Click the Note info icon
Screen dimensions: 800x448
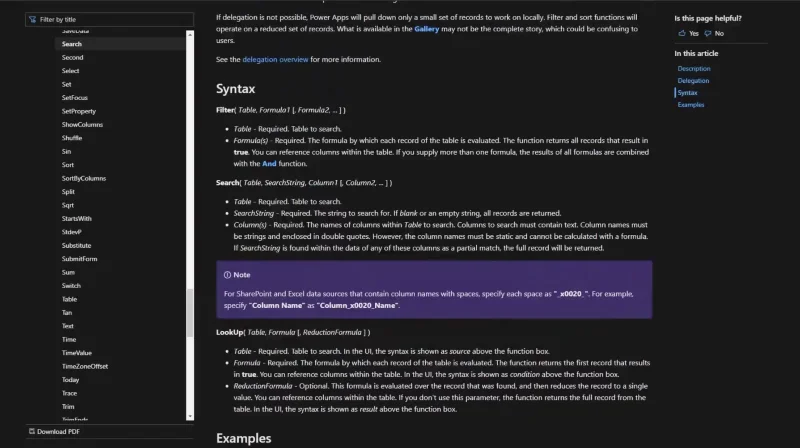pyautogui.click(x=227, y=275)
